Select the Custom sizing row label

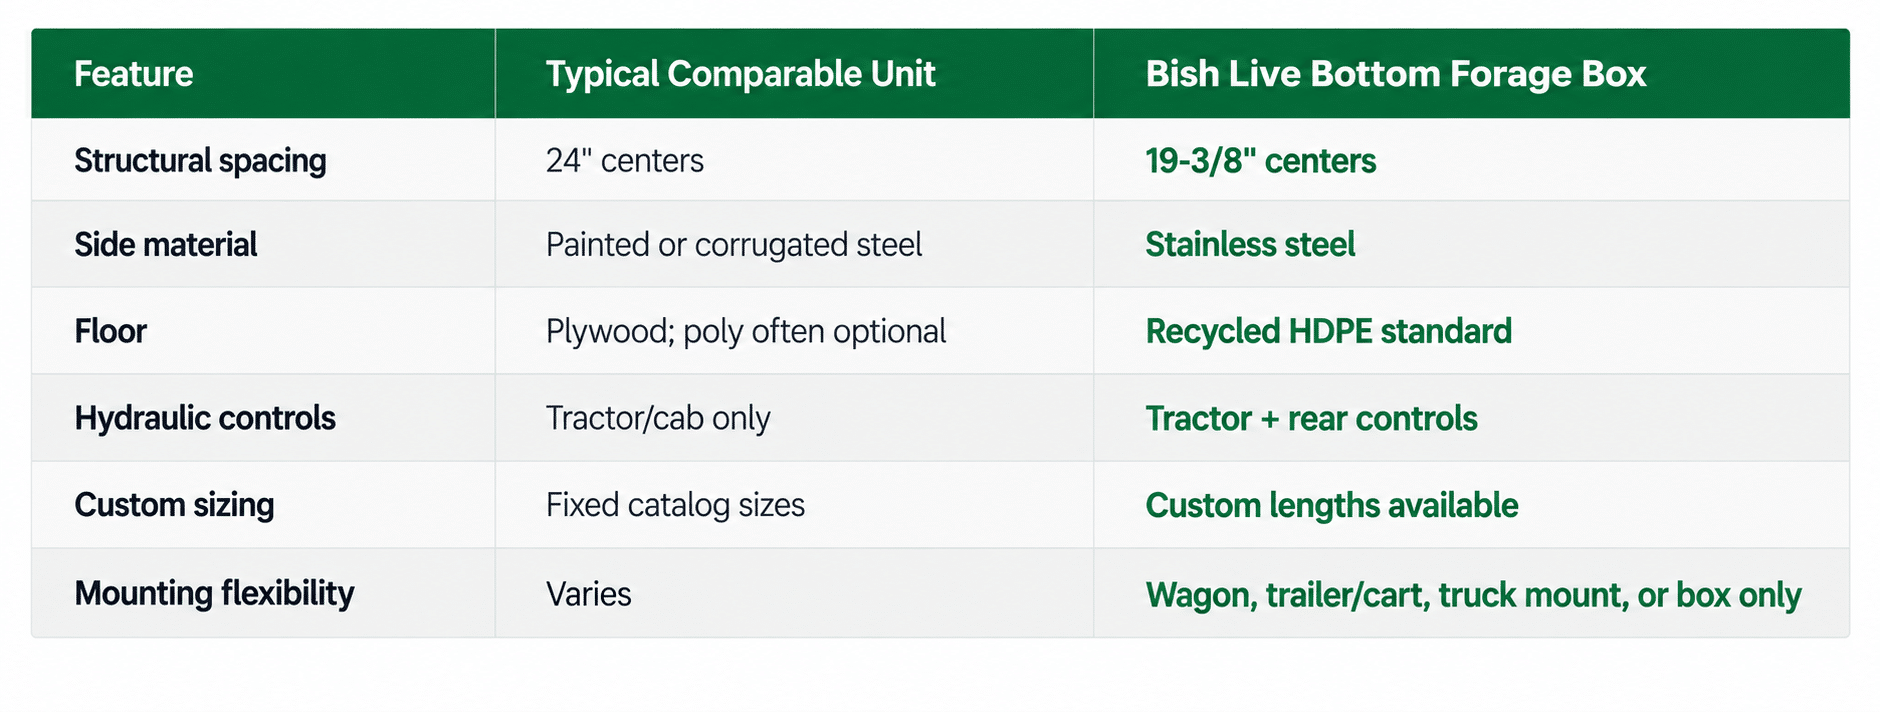point(173,505)
